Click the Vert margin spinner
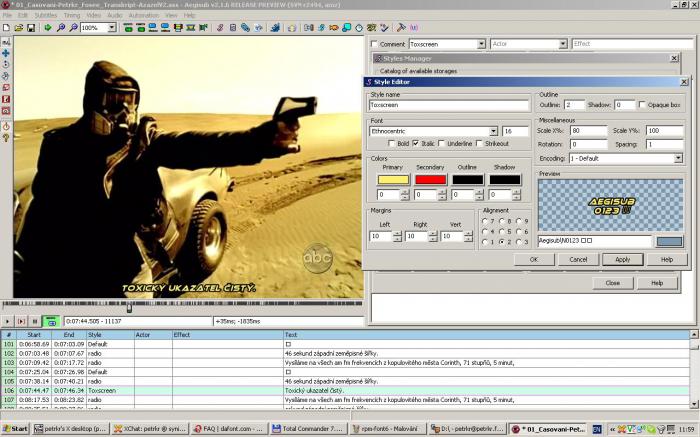The image size is (700, 437). coord(468,236)
